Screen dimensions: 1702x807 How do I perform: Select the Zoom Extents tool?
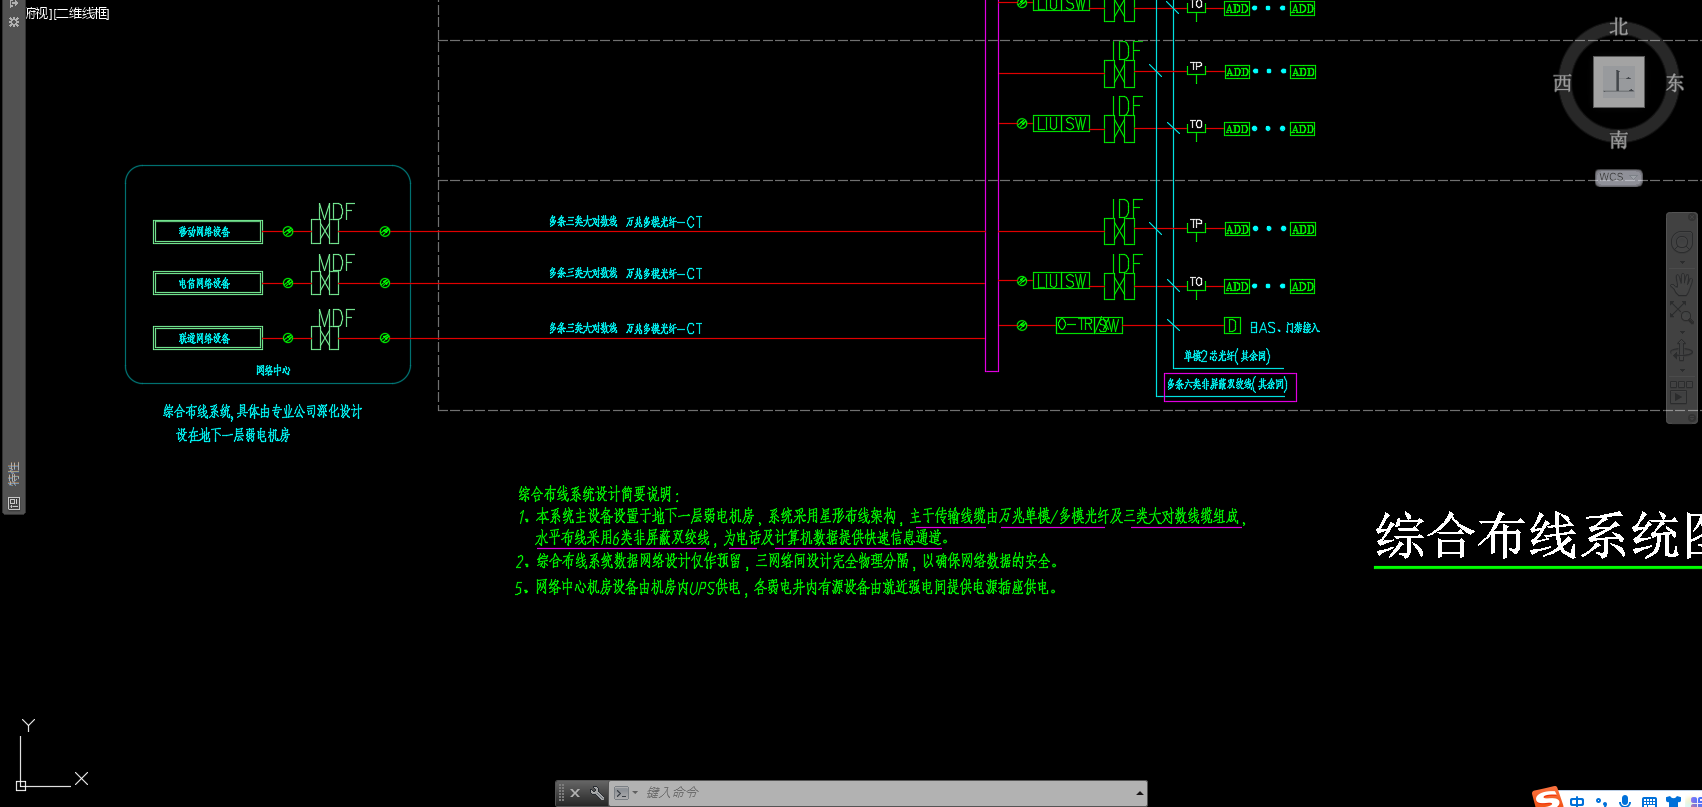[1682, 311]
